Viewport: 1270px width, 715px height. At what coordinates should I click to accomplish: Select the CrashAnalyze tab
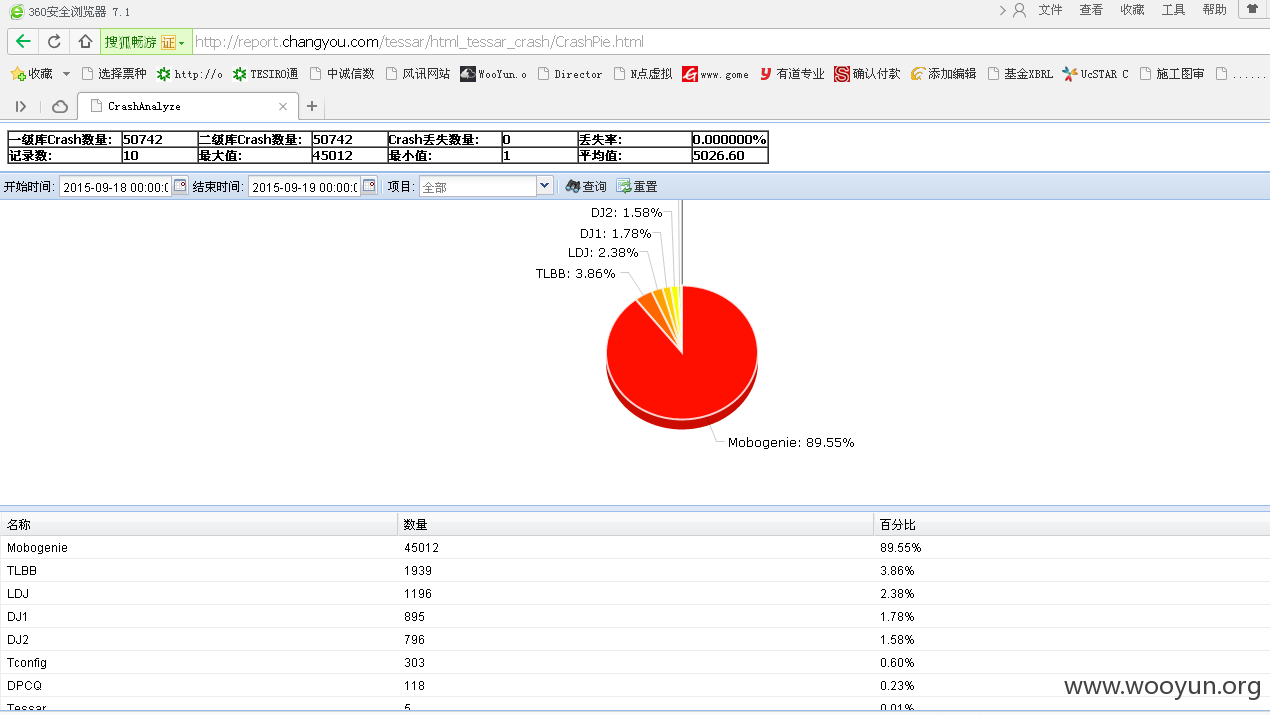click(187, 106)
